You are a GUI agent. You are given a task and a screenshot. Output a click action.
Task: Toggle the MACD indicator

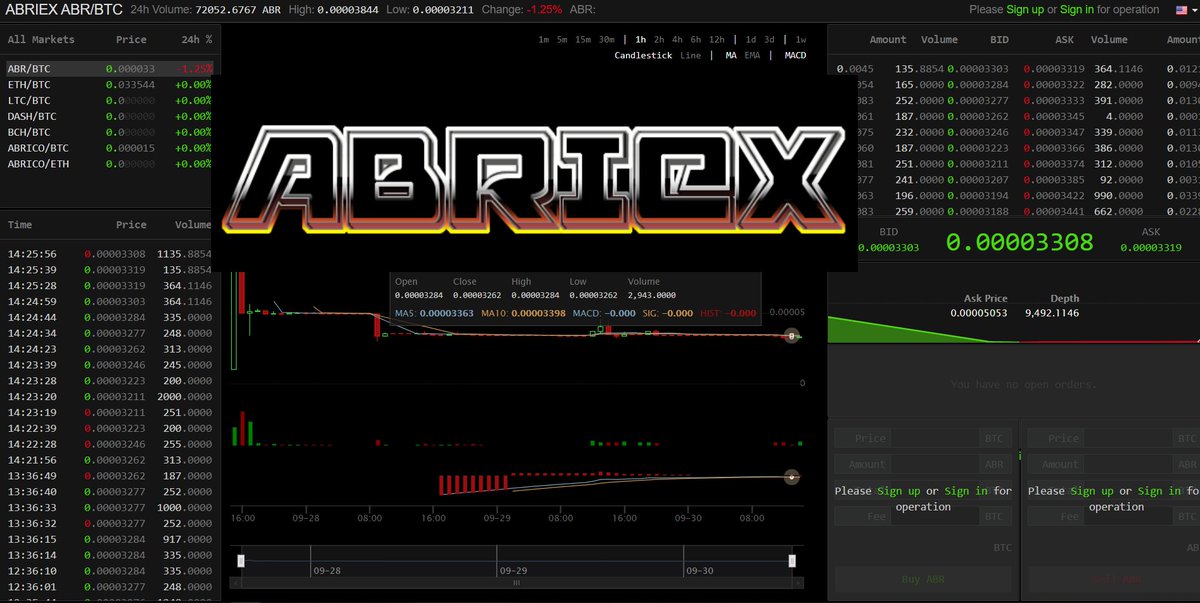pyautogui.click(x=795, y=56)
